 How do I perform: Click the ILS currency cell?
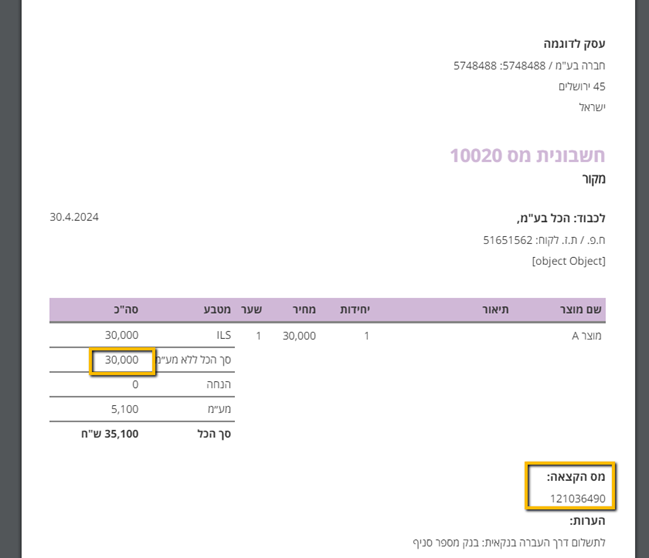[x=224, y=335]
